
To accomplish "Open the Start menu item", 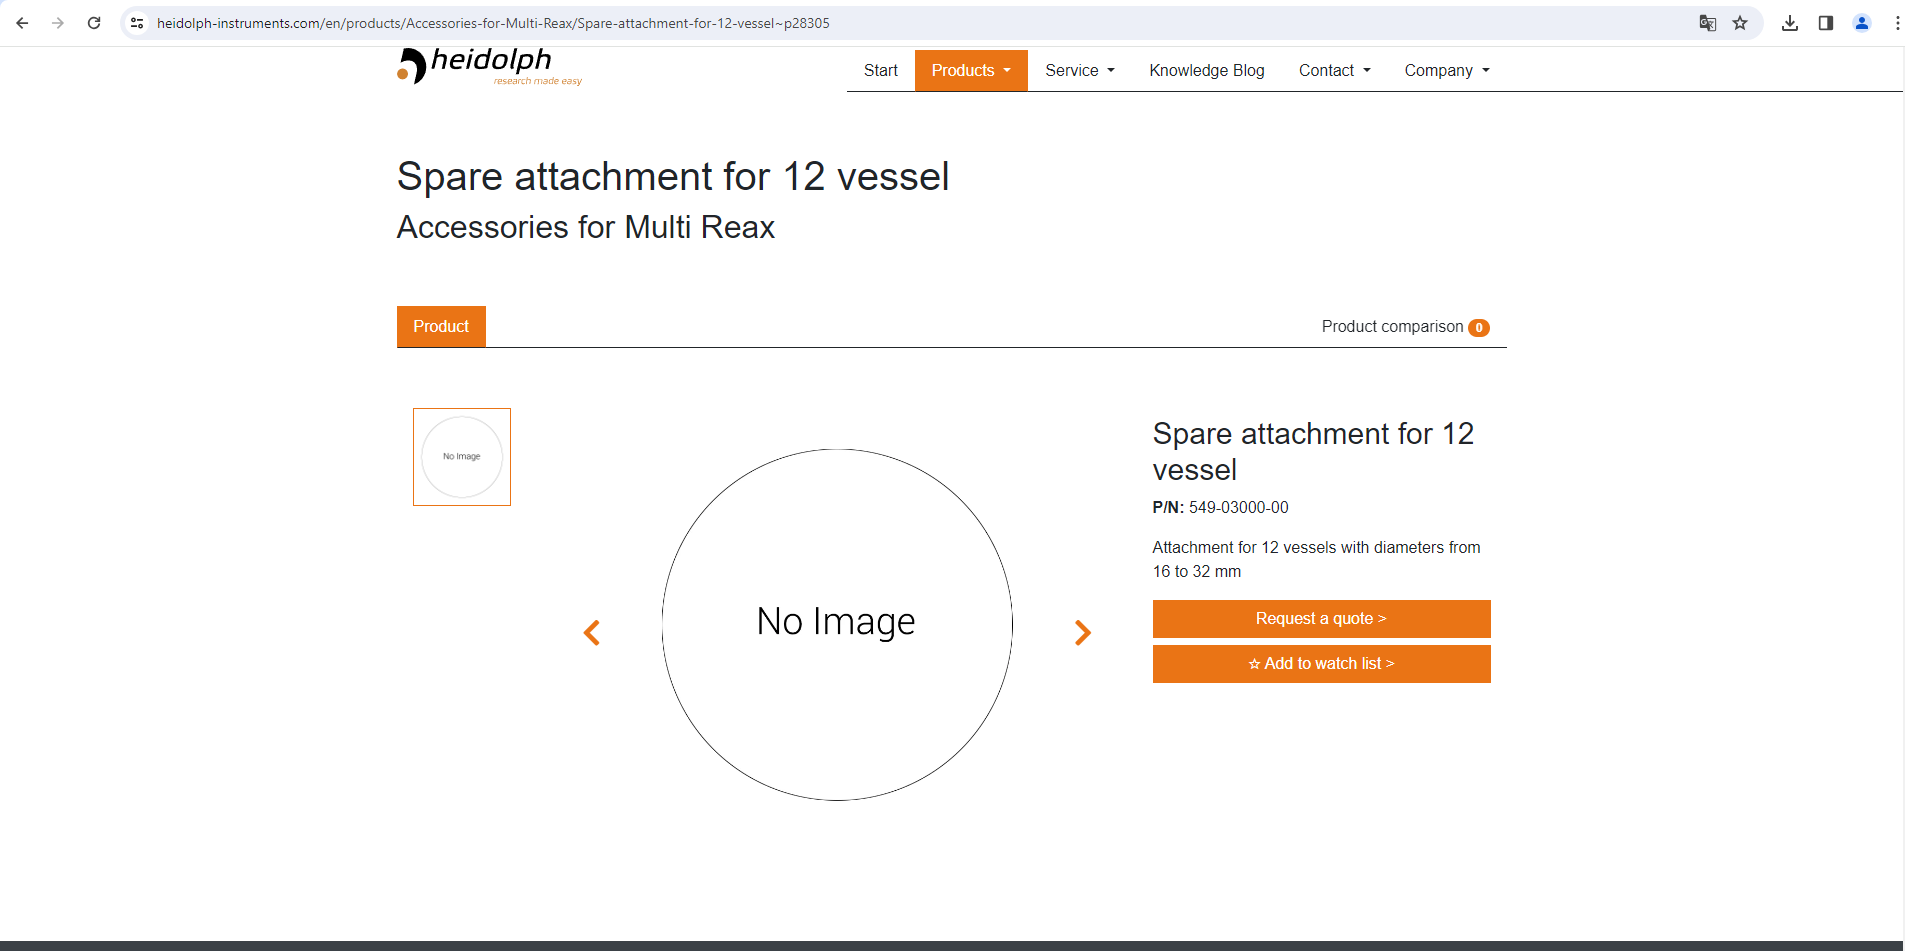I will (x=881, y=70).
